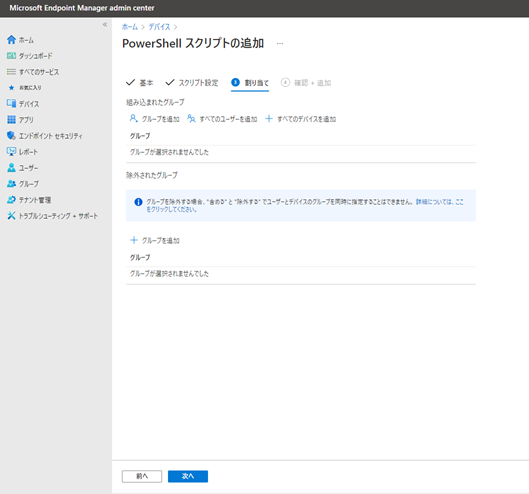Select the 確認 + 追加 step tab

coord(306,83)
